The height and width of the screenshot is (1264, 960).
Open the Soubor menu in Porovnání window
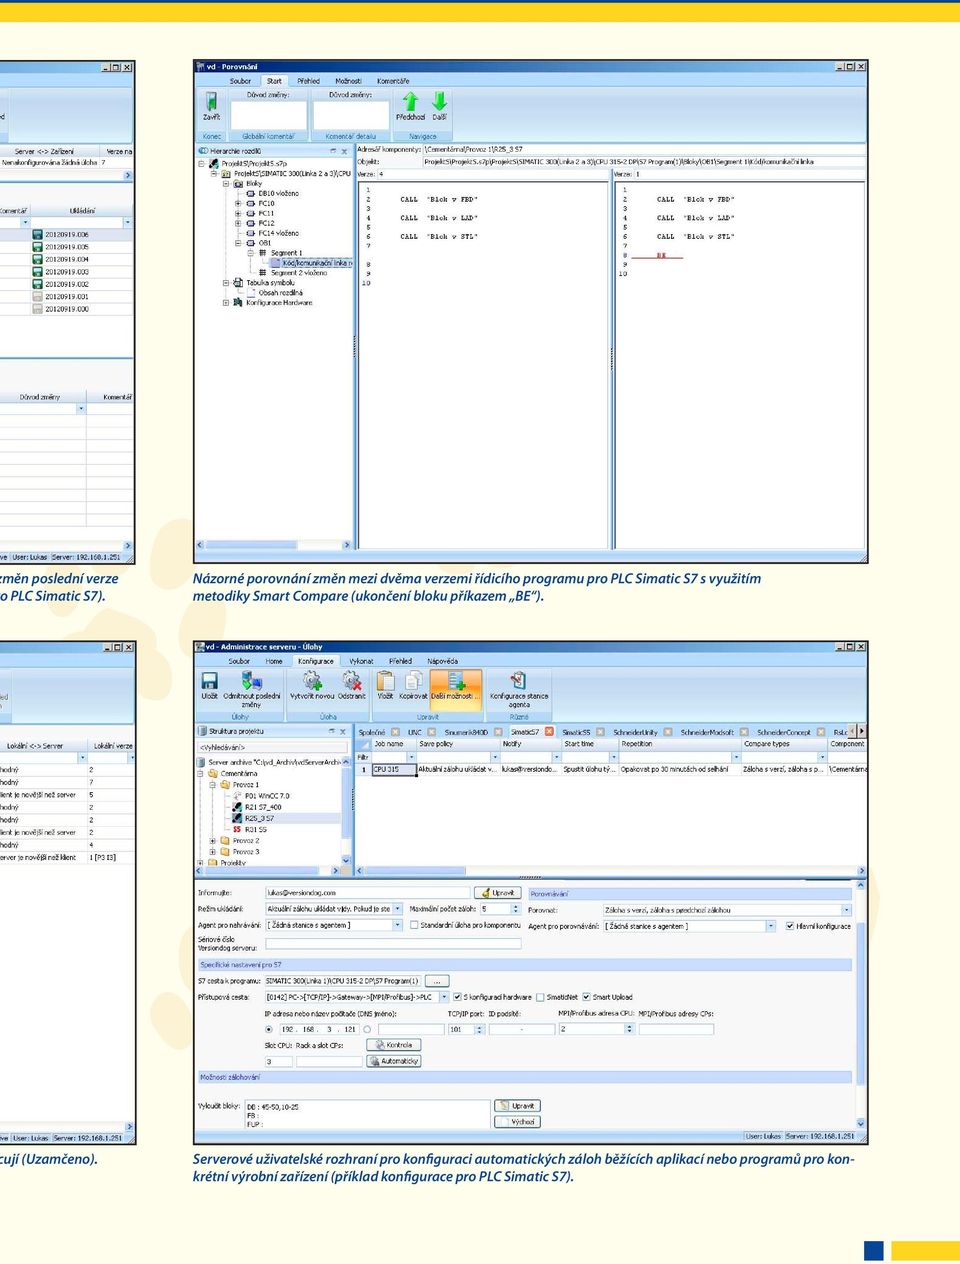click(x=241, y=81)
